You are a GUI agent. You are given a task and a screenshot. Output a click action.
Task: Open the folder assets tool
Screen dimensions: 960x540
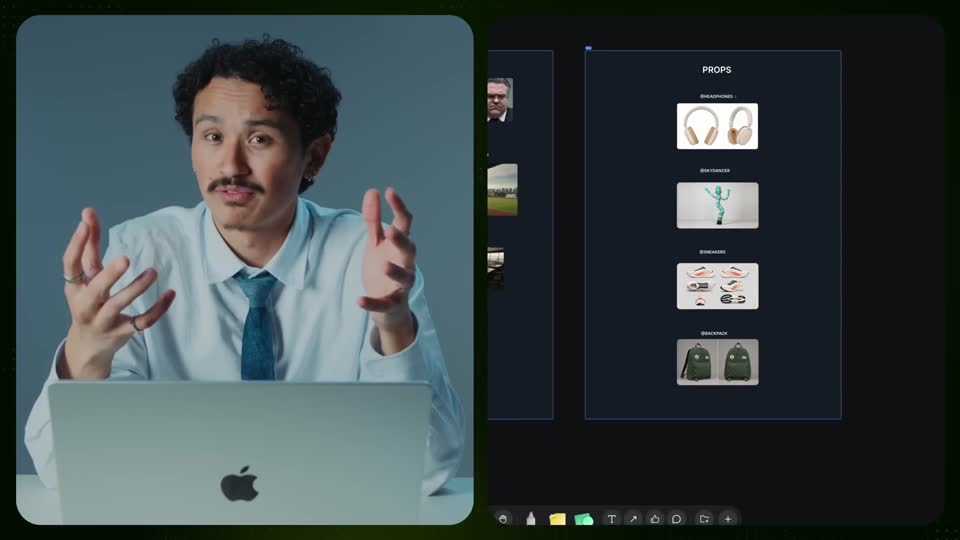[705, 519]
